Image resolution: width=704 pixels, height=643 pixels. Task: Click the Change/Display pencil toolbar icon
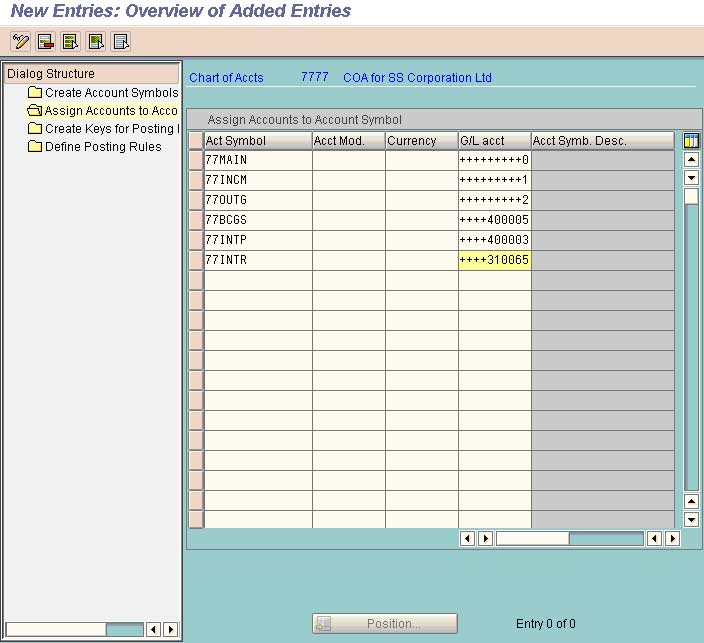[x=20, y=42]
